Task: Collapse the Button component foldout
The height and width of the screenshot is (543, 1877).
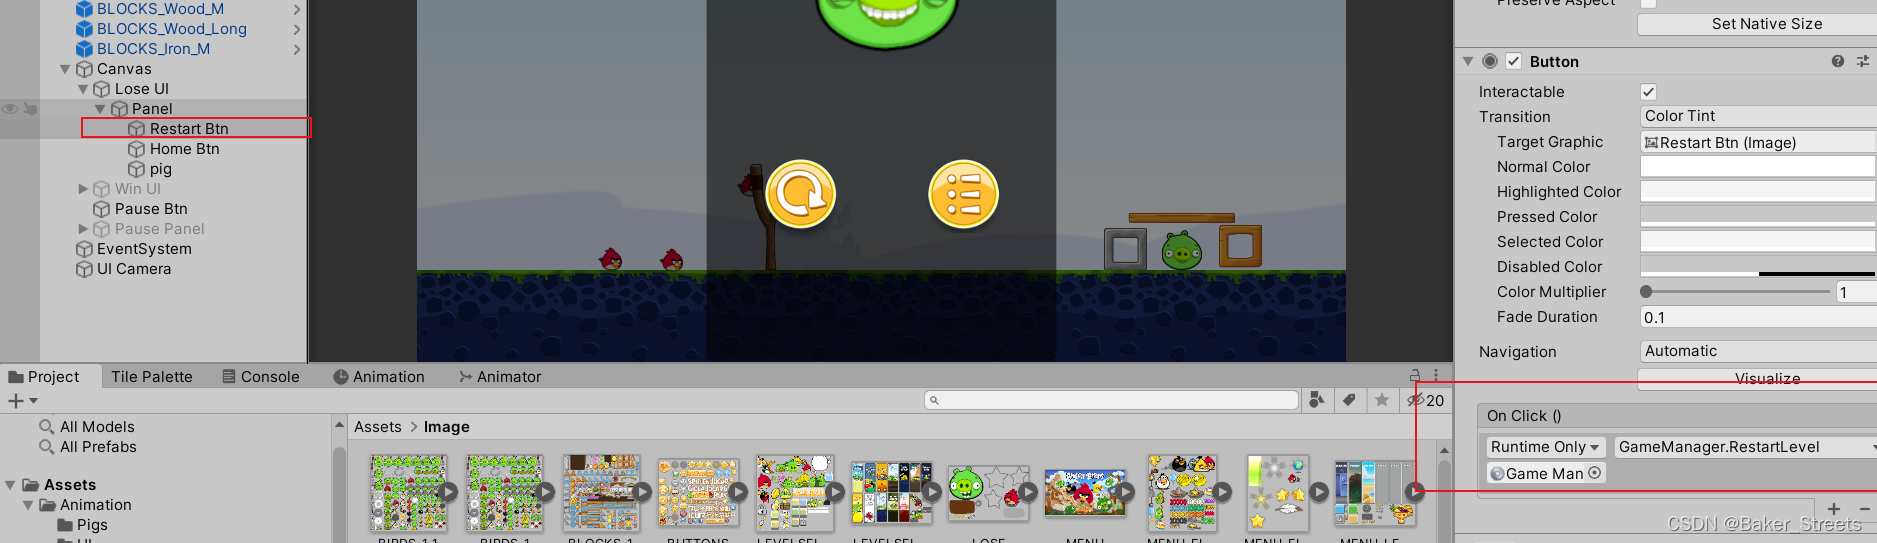Action: pyautogui.click(x=1468, y=61)
